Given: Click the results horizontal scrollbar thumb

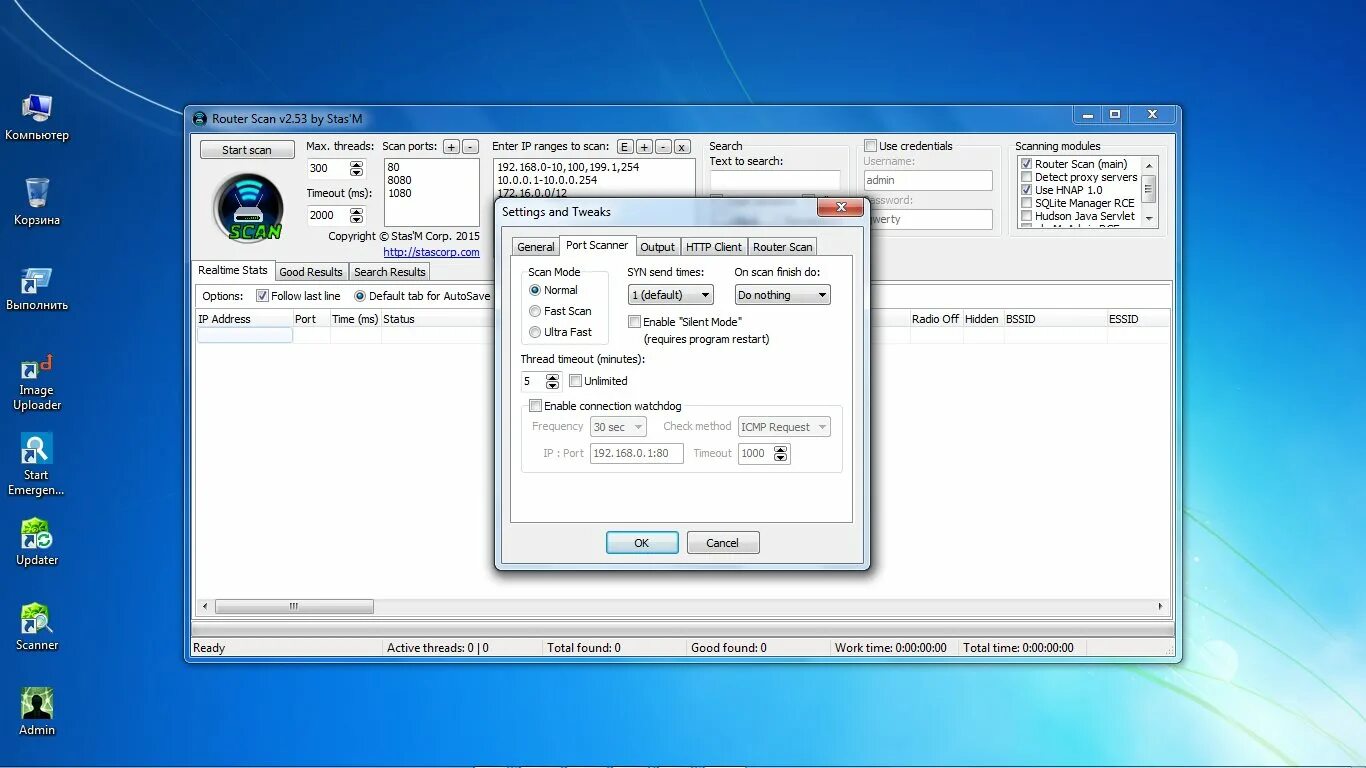Looking at the screenshot, I should [294, 606].
